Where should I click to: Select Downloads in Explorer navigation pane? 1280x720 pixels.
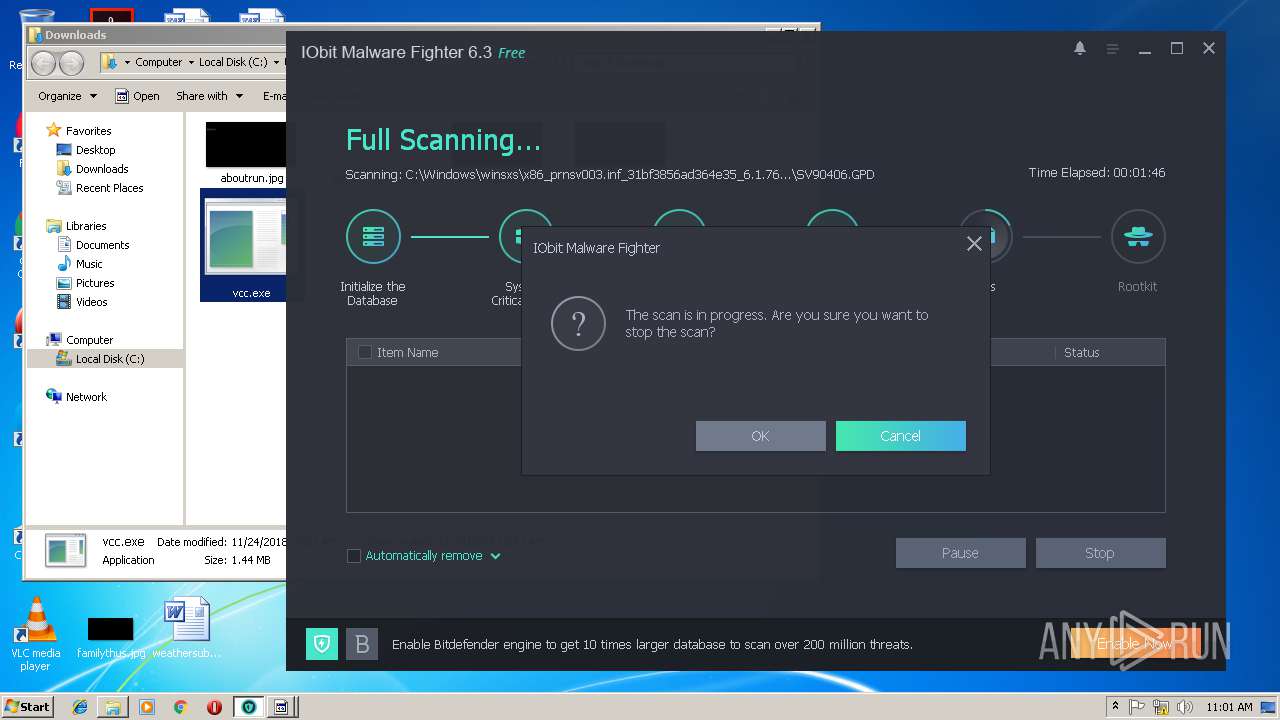pyautogui.click(x=102, y=169)
